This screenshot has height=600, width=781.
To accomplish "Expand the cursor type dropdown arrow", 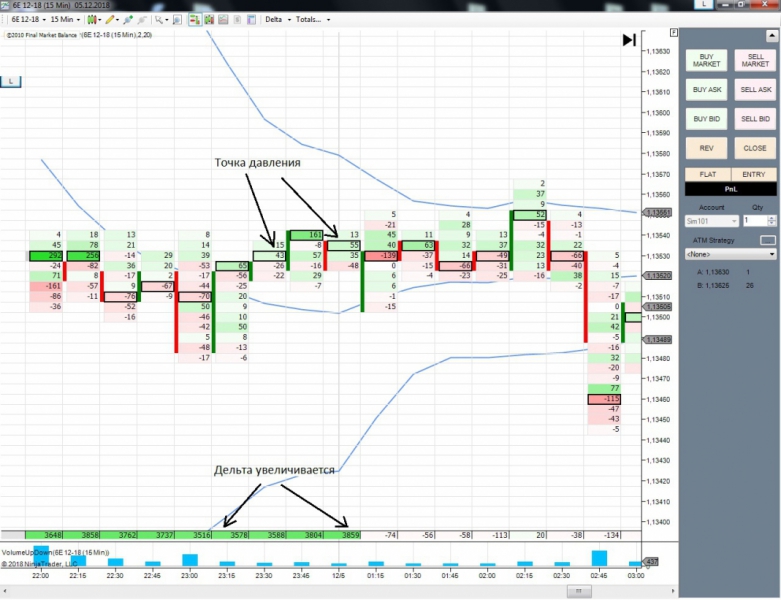I will 166,20.
